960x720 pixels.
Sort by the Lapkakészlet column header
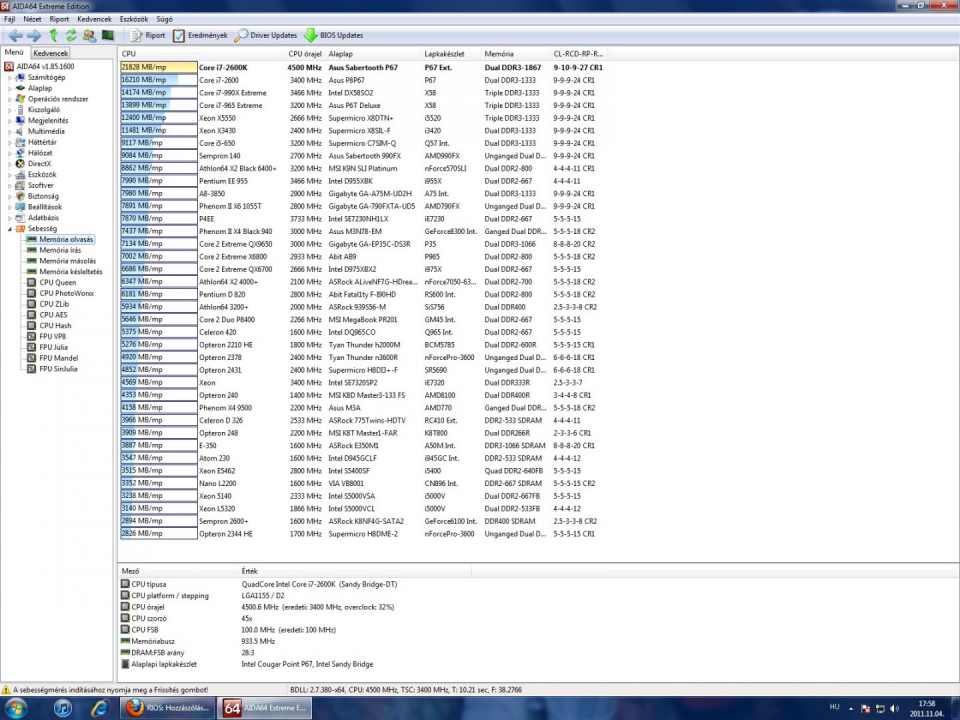click(x=451, y=54)
